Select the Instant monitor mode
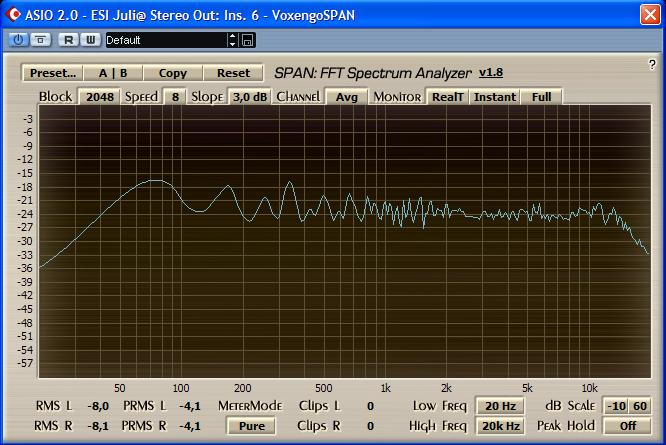Viewport: 666px width, 445px height. pos(495,97)
